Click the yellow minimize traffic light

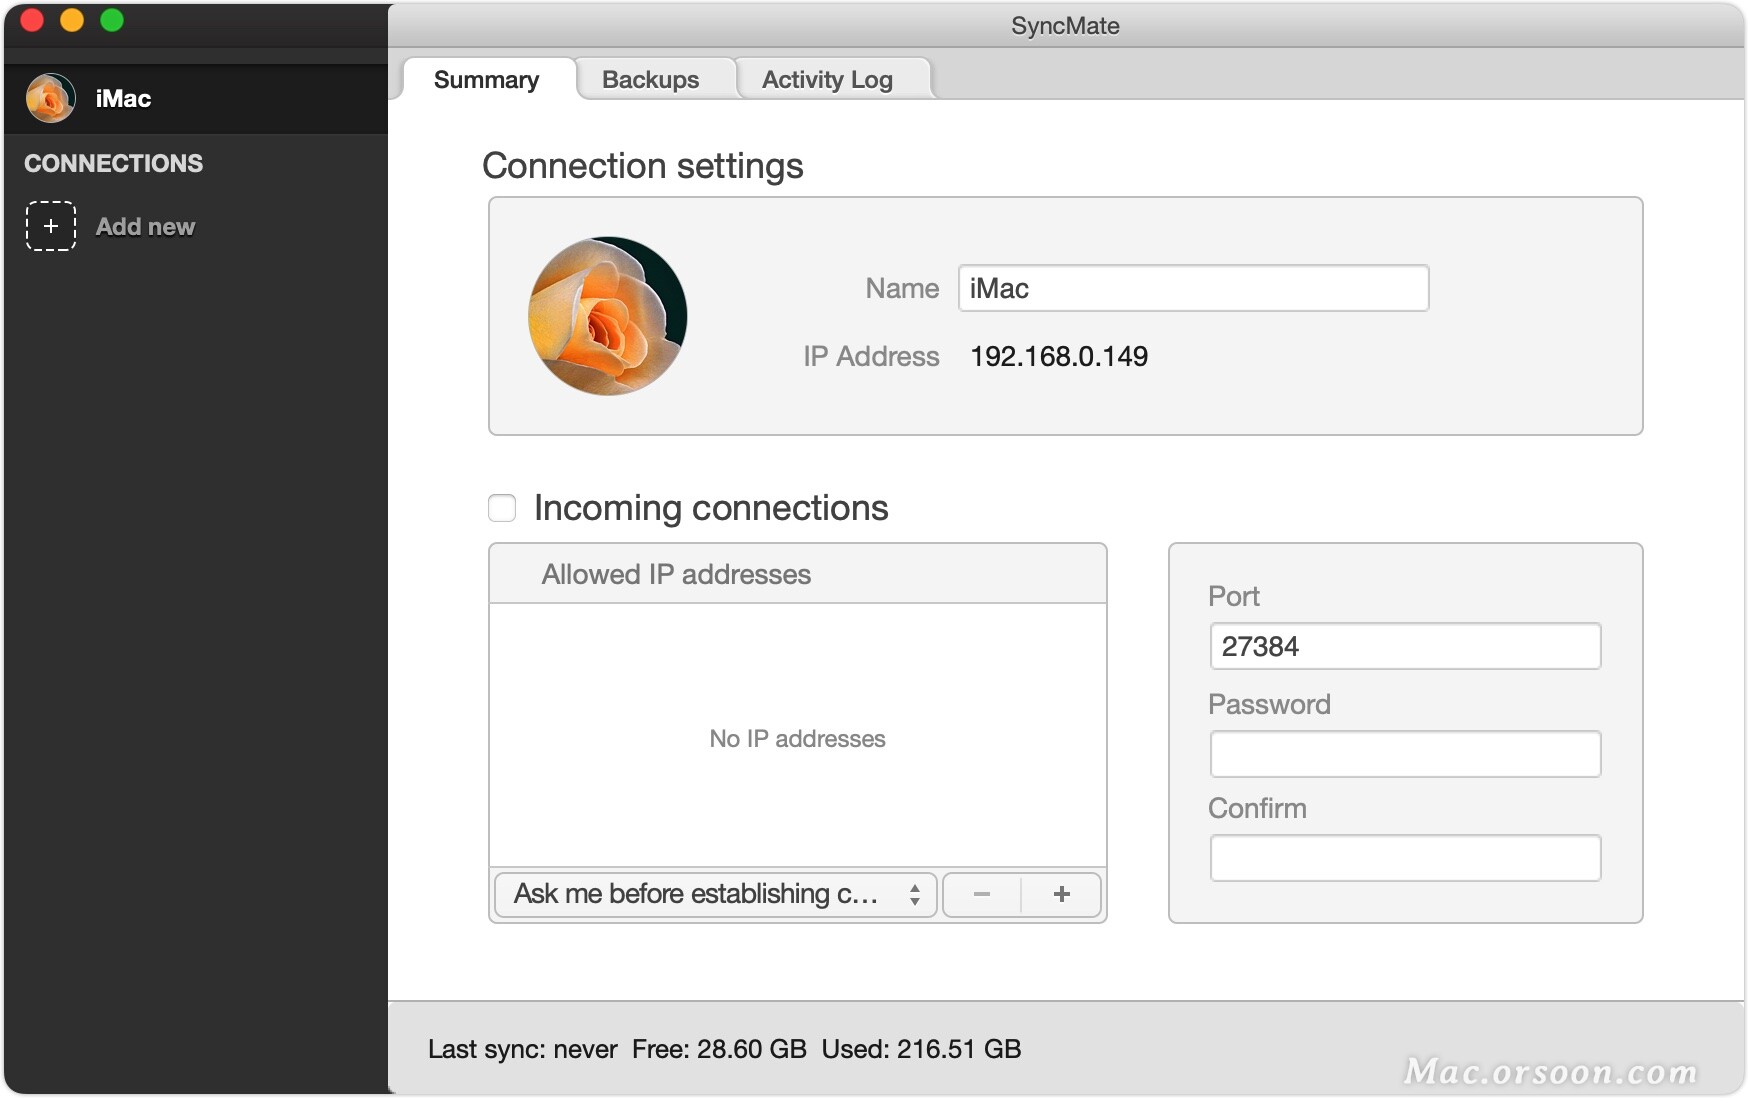point(71,18)
